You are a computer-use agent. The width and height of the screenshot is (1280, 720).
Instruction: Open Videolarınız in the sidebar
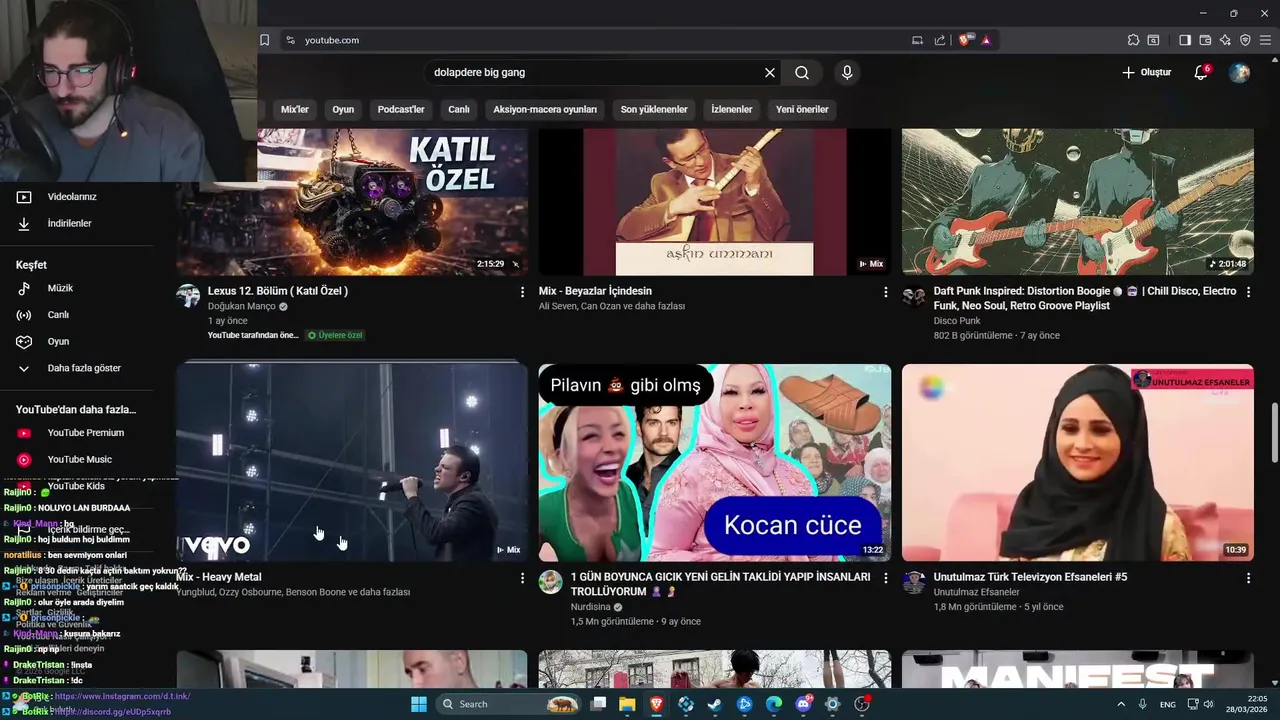point(72,197)
